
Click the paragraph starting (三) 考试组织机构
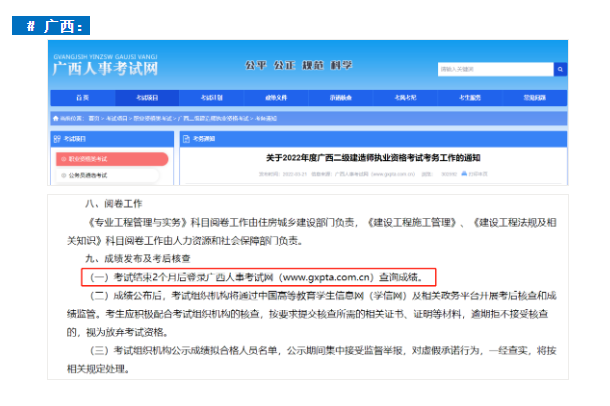312,360
